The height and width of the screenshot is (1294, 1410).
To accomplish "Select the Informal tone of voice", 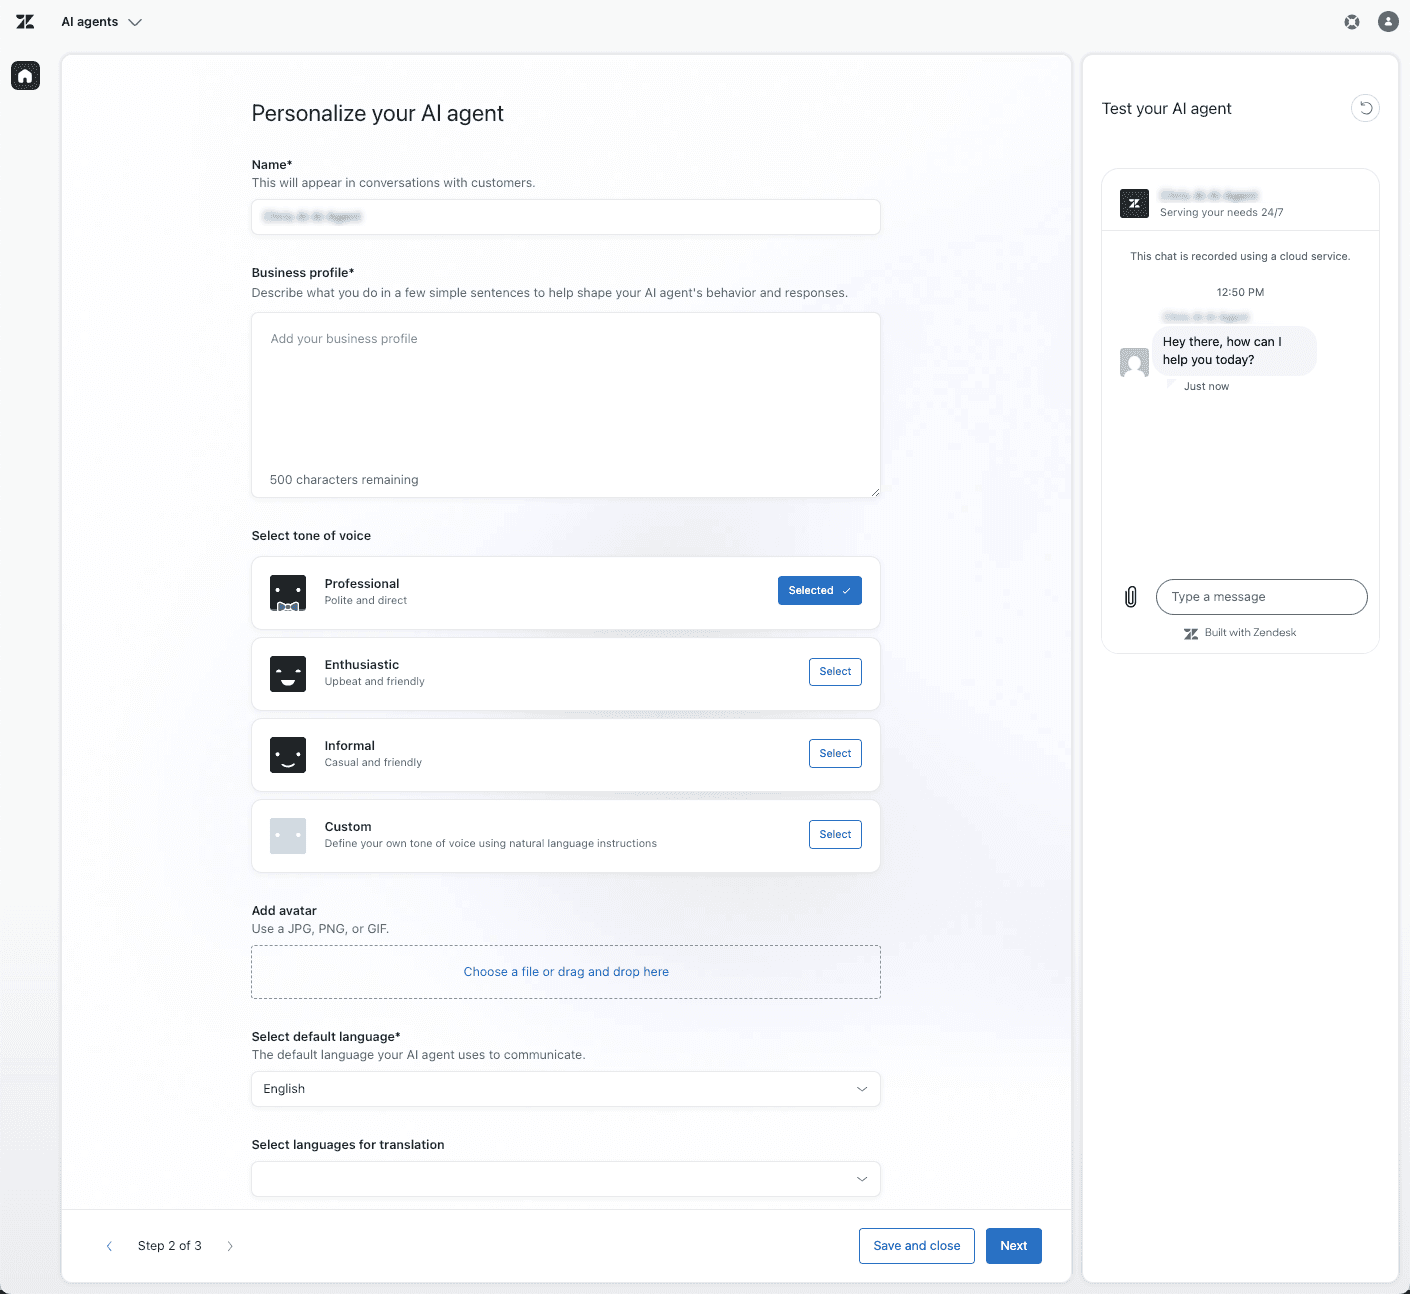I will [835, 754].
